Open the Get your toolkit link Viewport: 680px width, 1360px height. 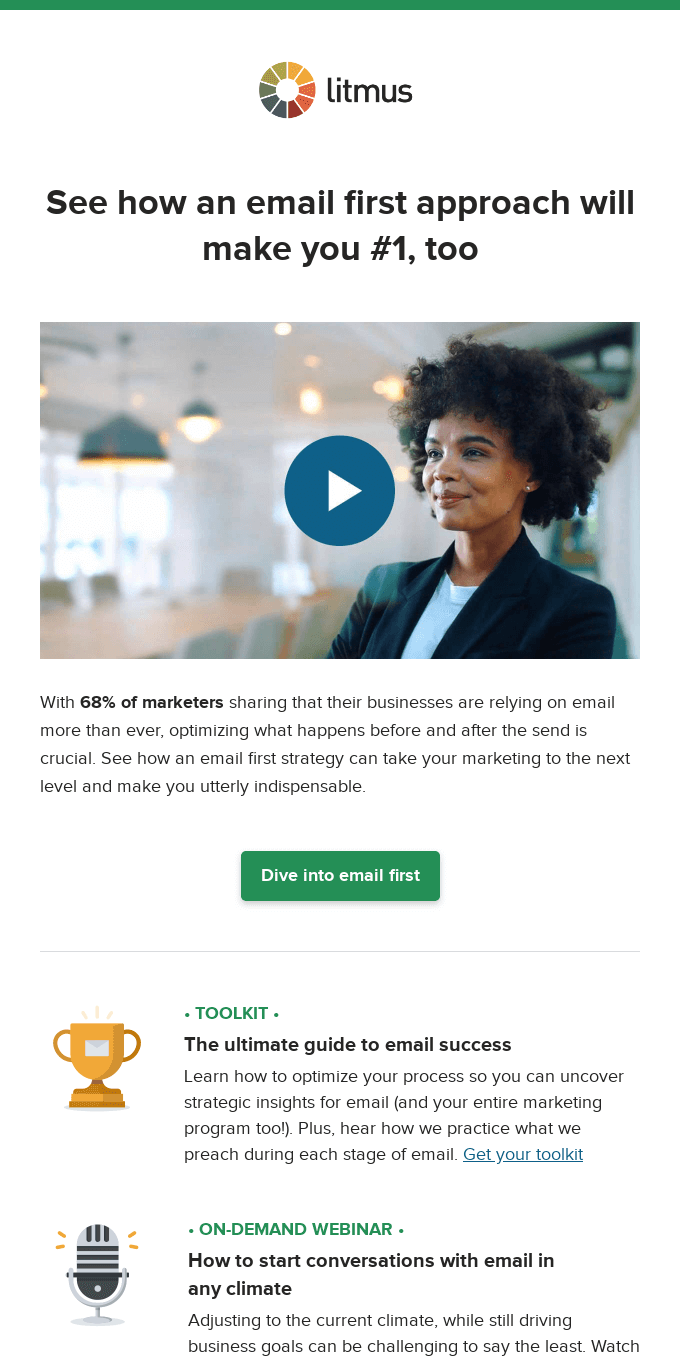(x=523, y=1154)
